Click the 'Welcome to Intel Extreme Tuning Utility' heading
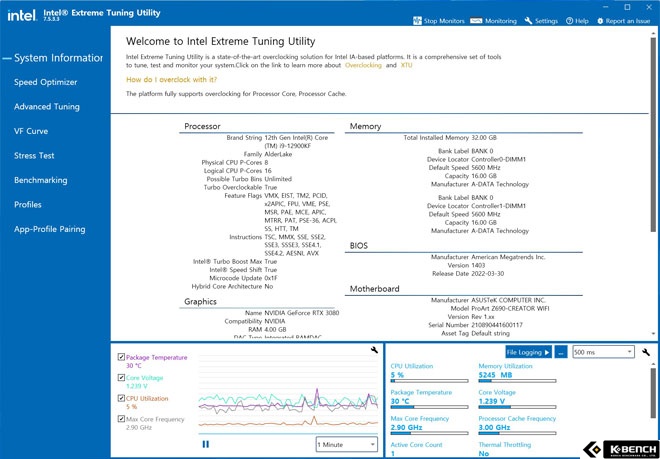Image resolution: width=660 pixels, height=459 pixels. (x=221, y=41)
